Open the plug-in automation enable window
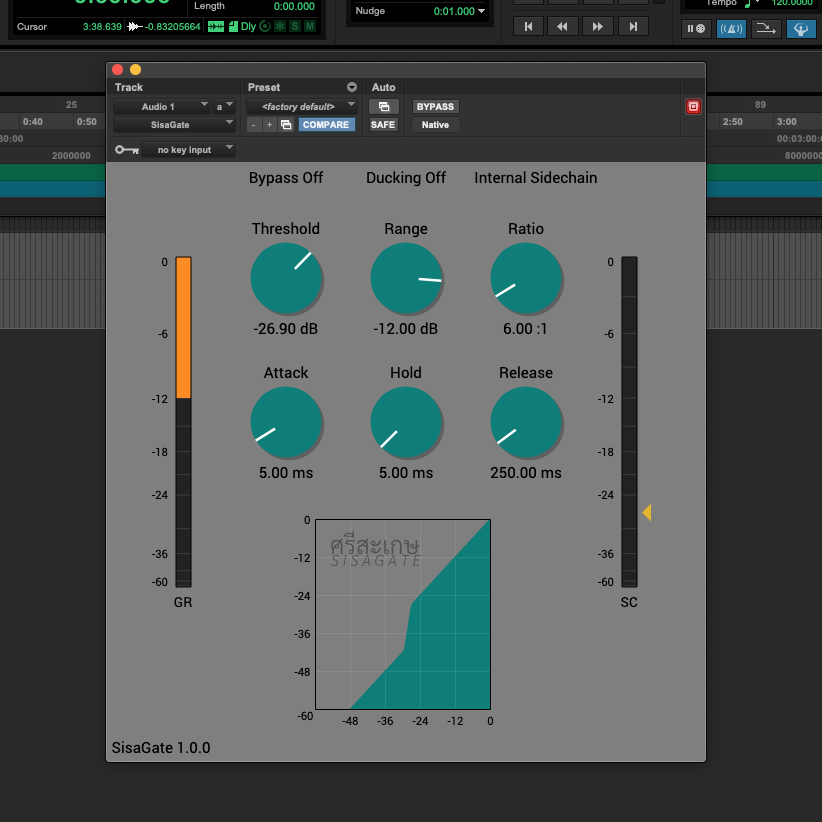Viewport: 822px width, 822px height. [x=383, y=106]
